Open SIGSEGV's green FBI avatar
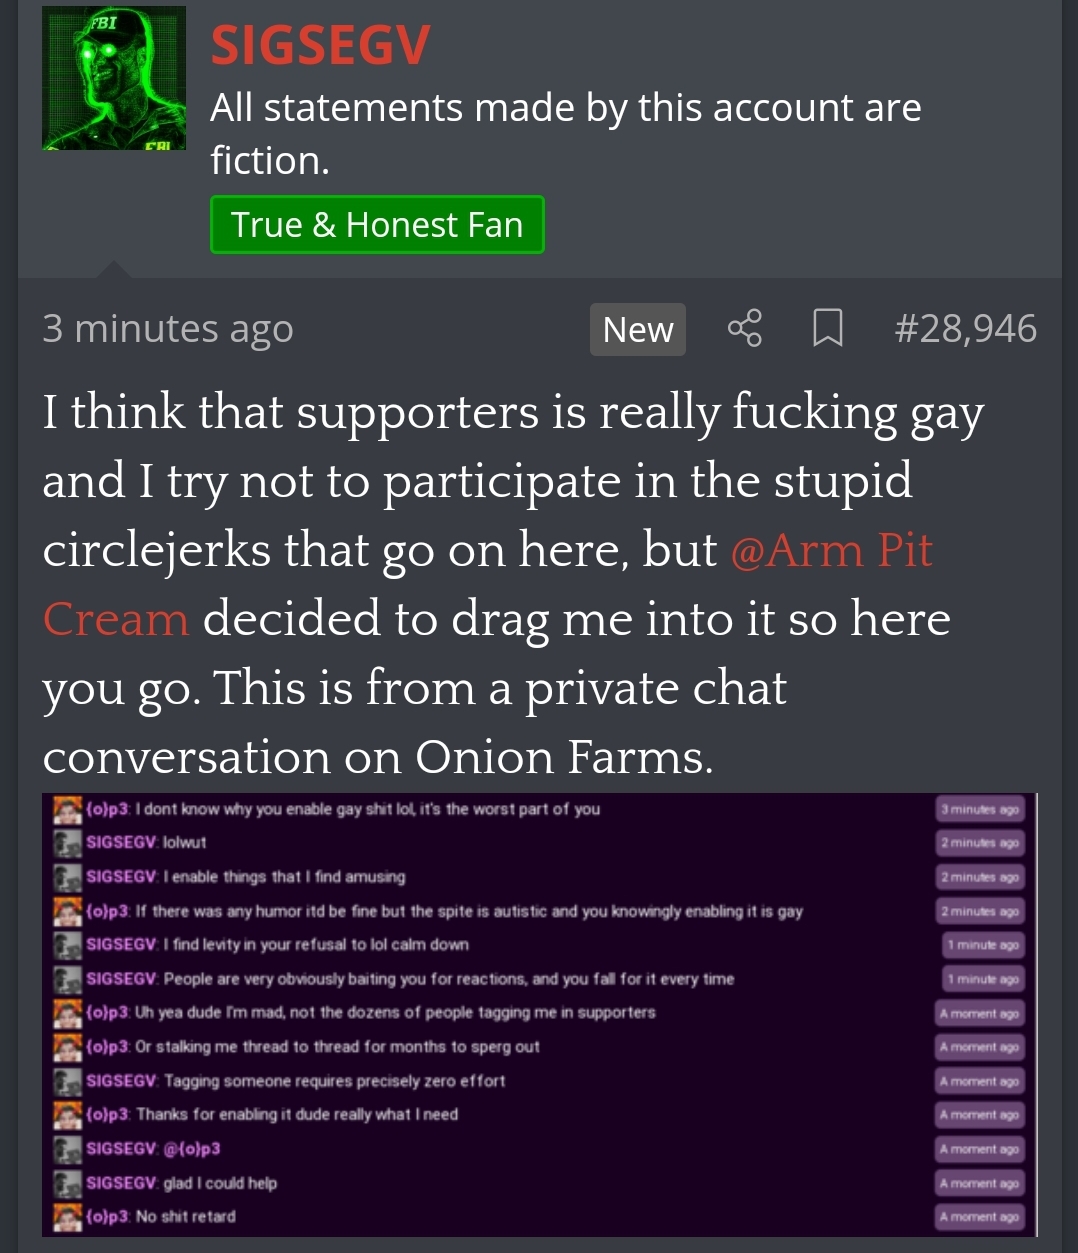Screen dimensions: 1078x1253 pyautogui.click(x=114, y=79)
